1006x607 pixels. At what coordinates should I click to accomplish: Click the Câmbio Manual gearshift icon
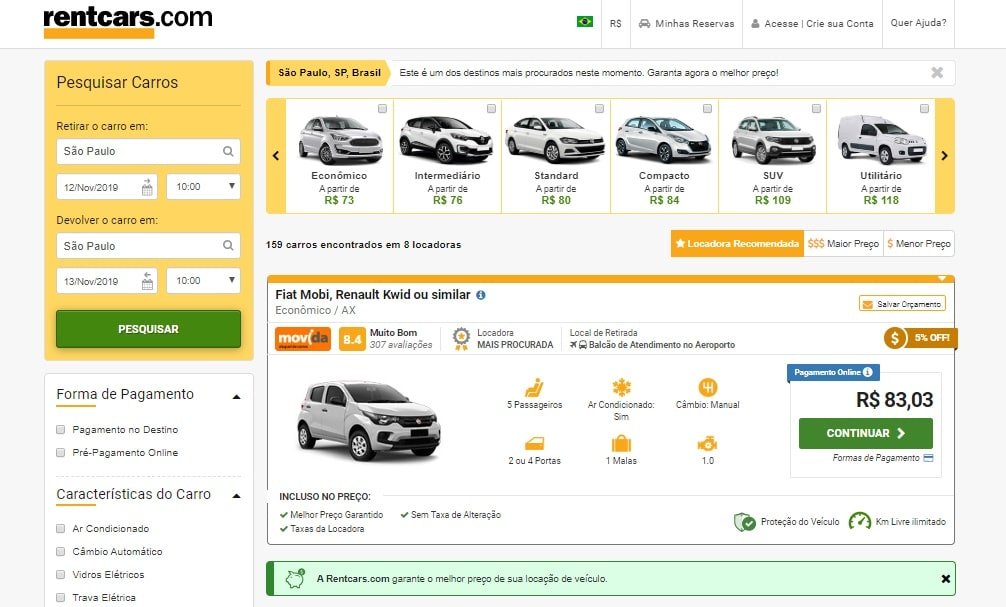[708, 388]
